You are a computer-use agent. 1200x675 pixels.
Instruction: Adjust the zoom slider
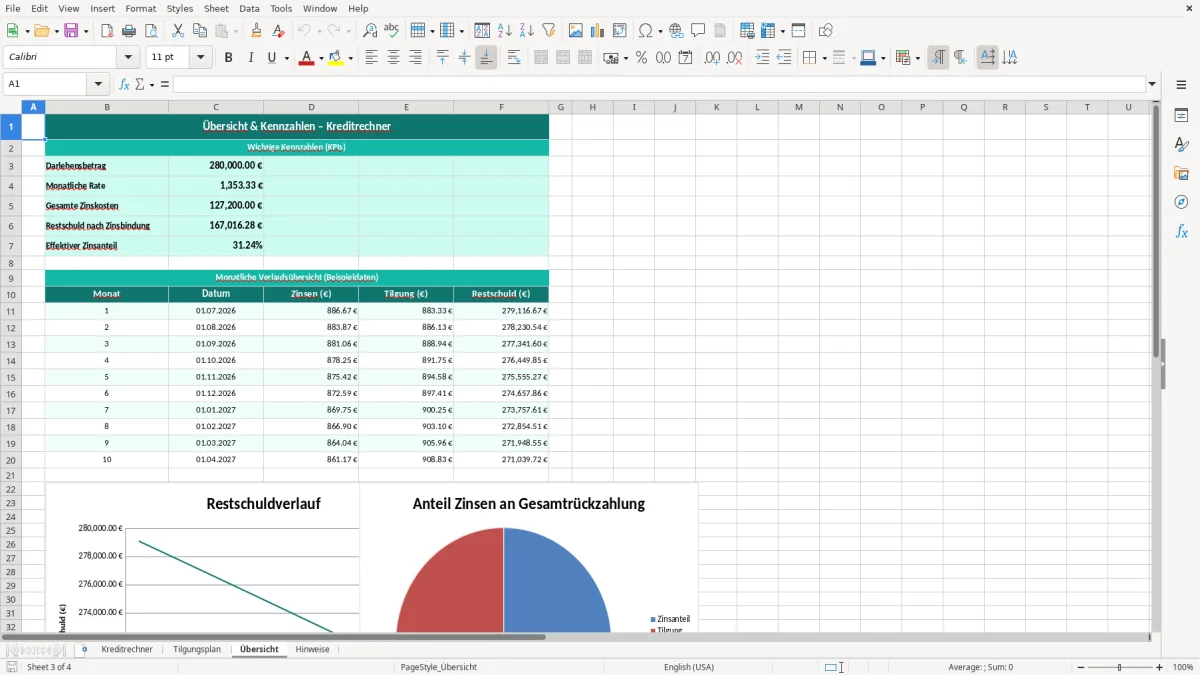pos(1120,667)
